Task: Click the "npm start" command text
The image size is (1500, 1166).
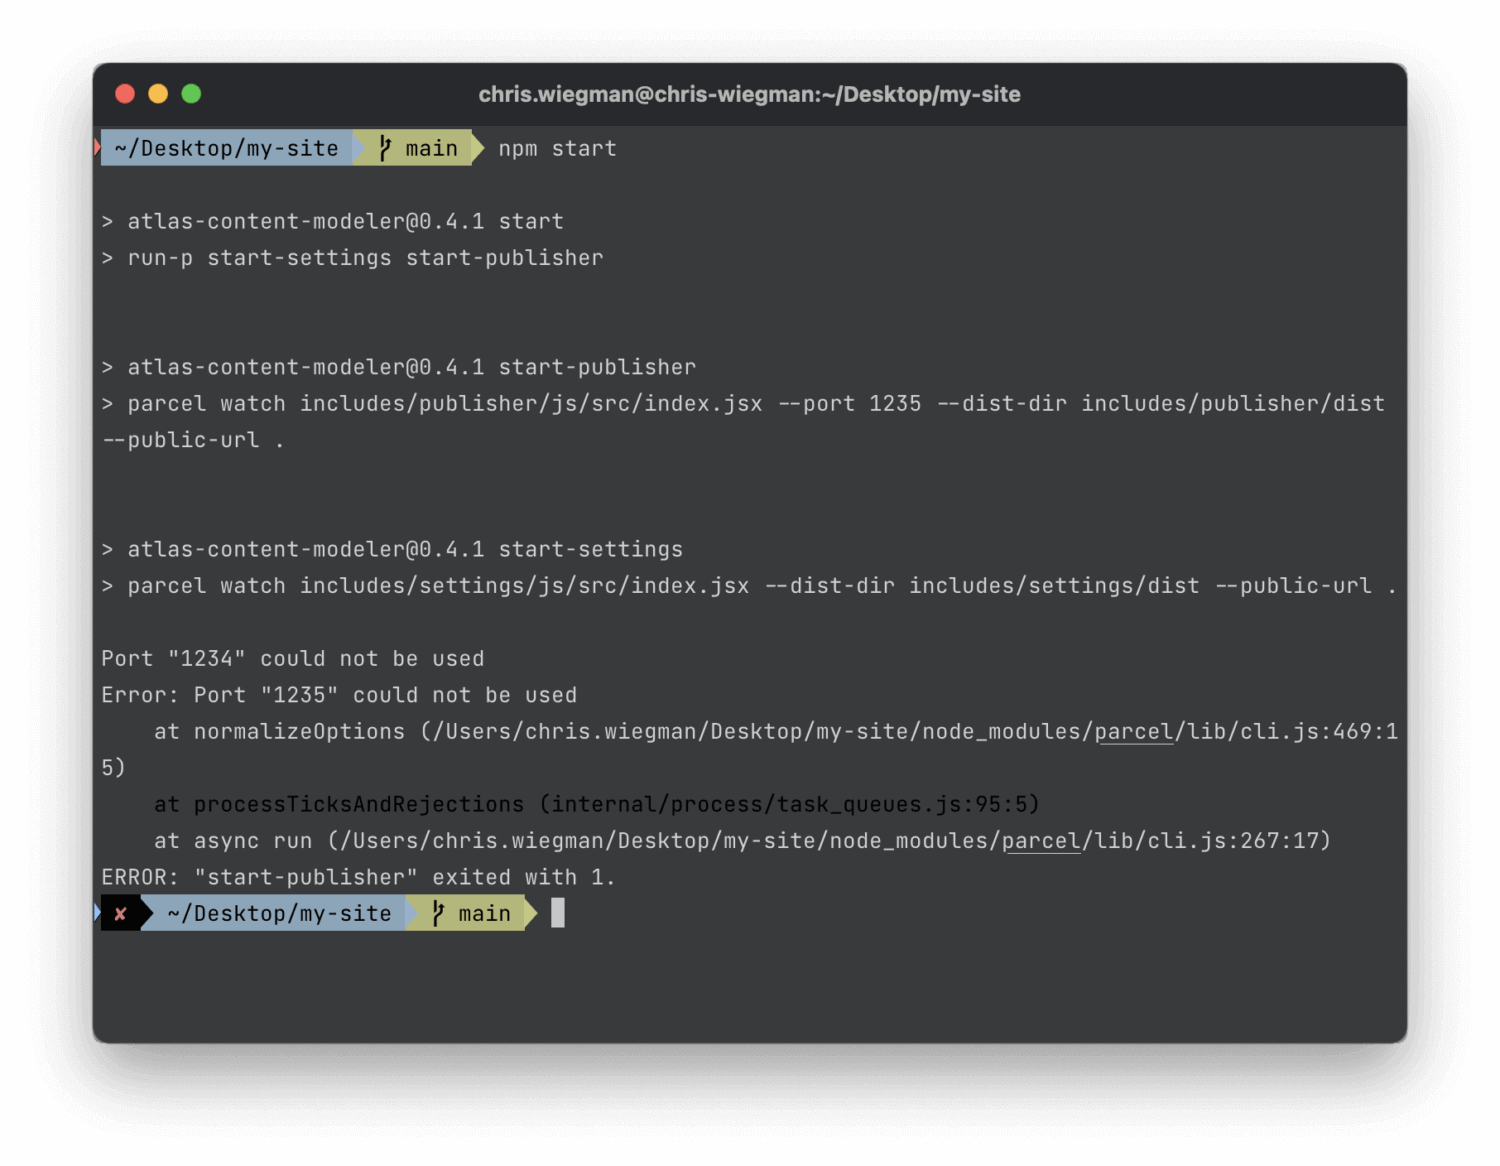Action: point(557,149)
